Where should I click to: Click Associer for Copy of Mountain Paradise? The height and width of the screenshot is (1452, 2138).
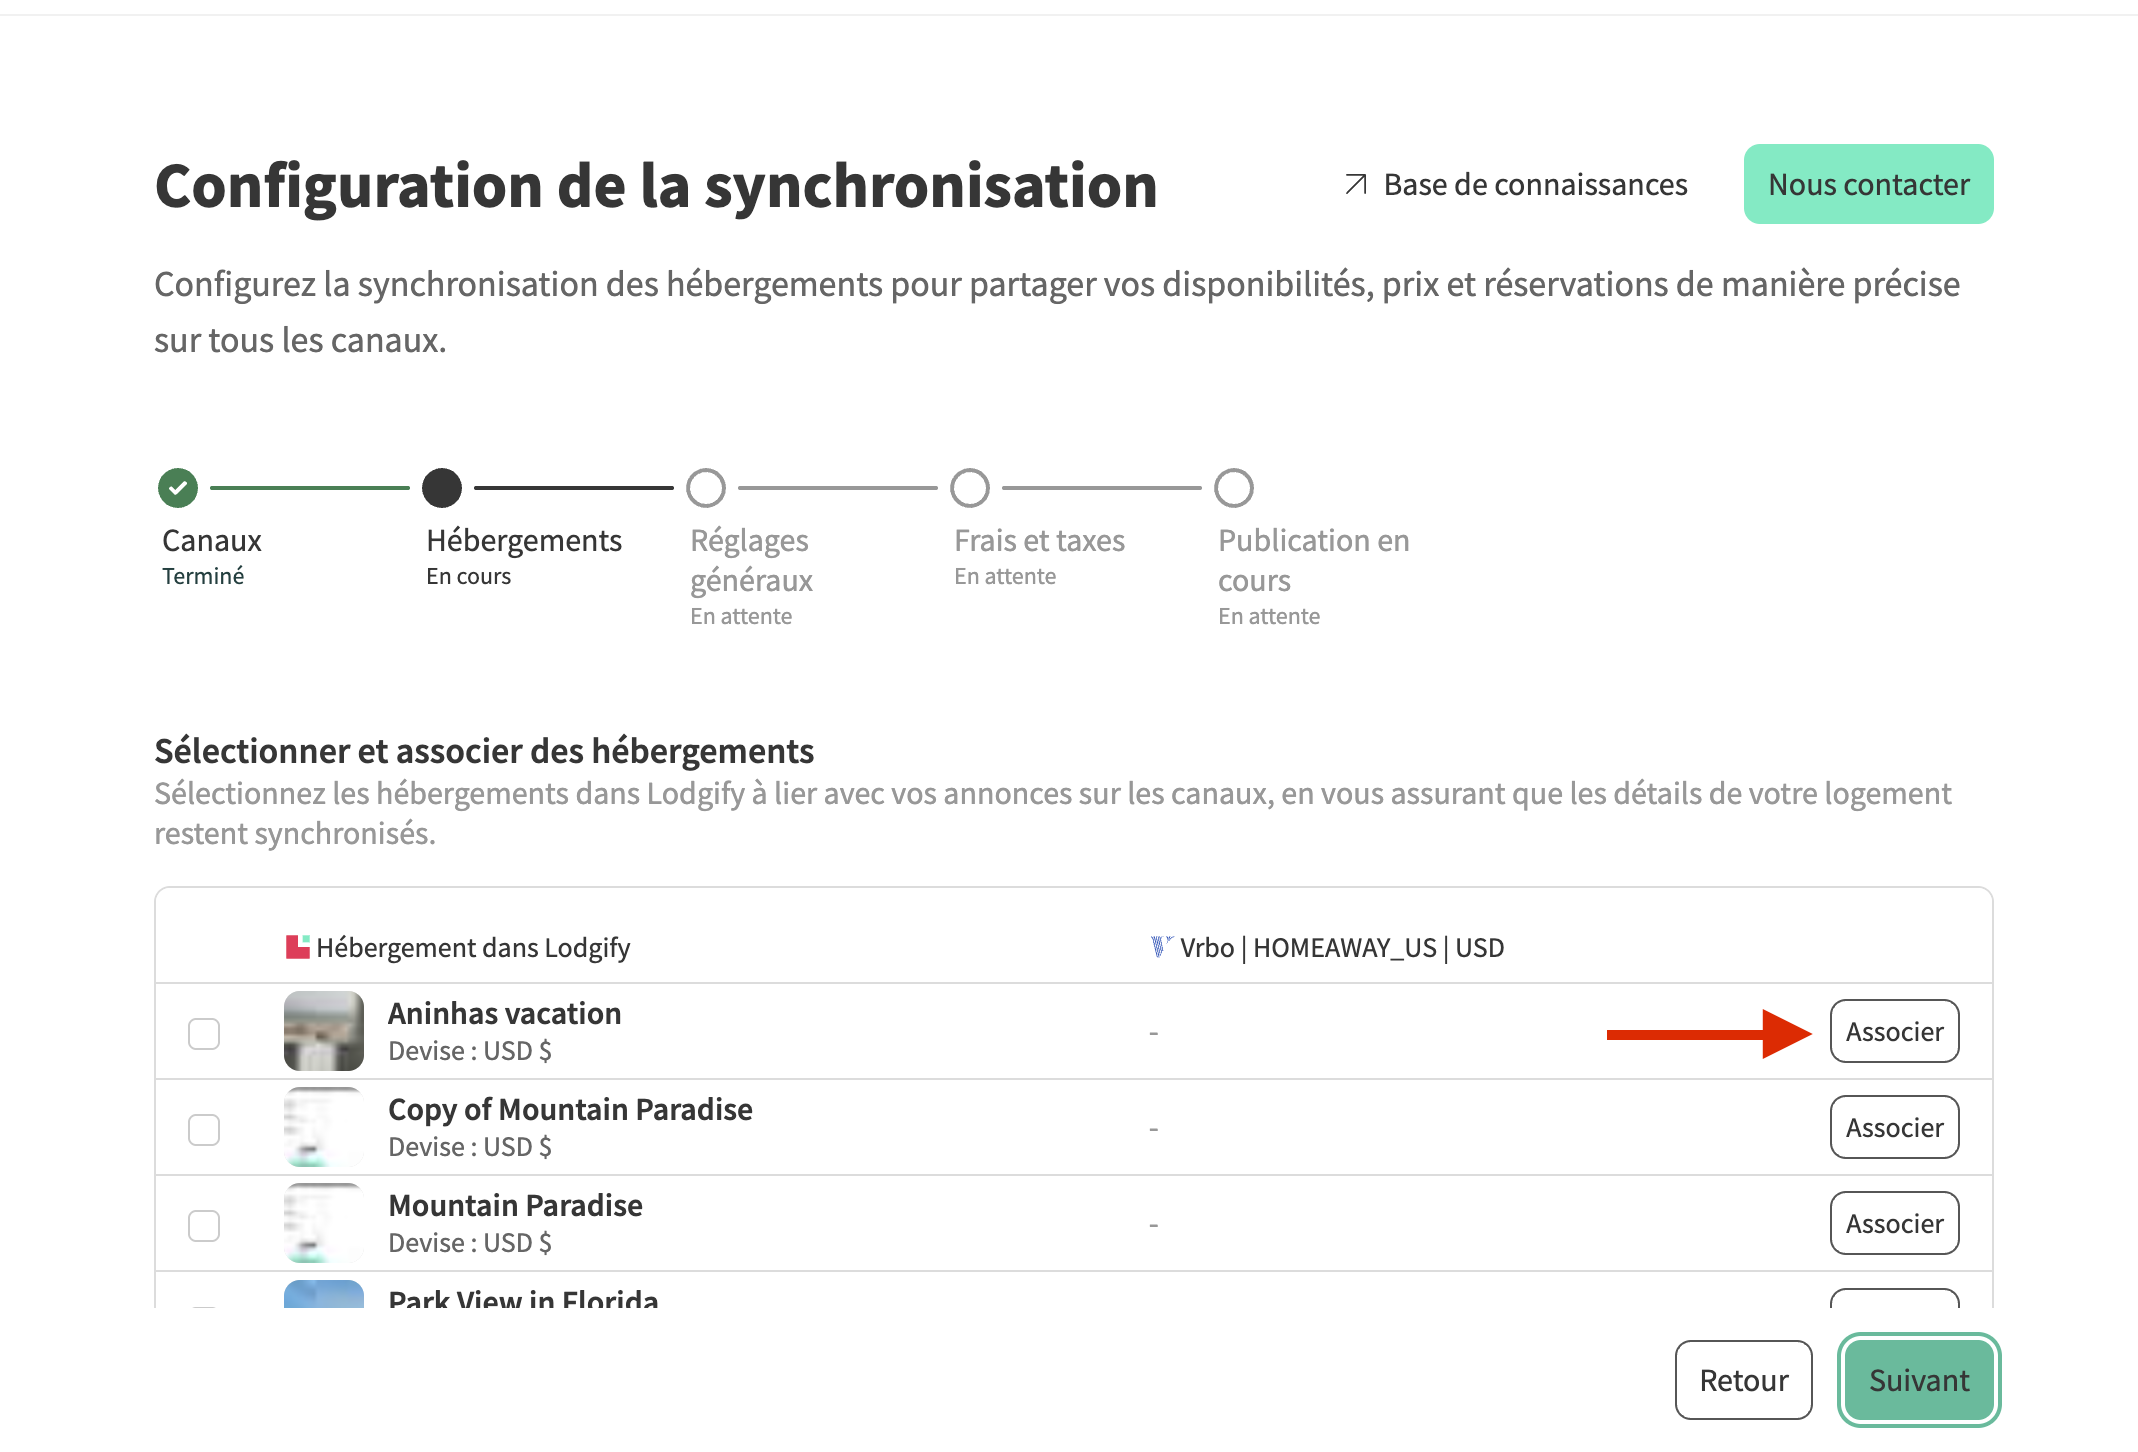click(x=1894, y=1127)
